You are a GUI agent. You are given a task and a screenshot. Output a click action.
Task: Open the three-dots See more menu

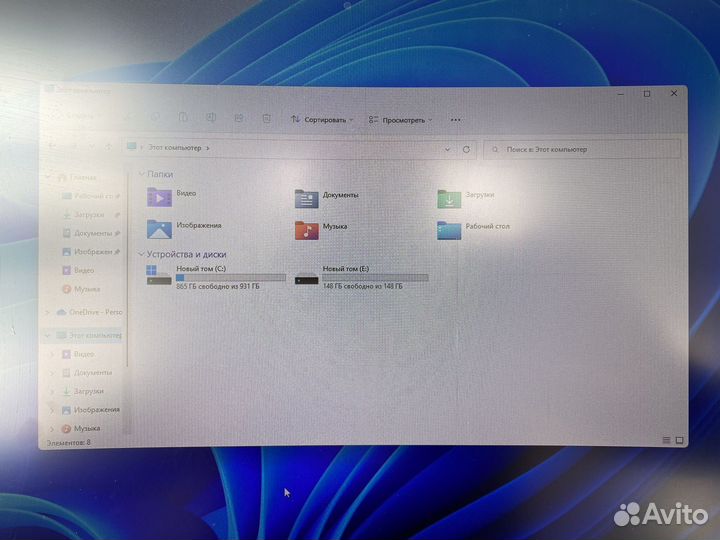click(456, 120)
